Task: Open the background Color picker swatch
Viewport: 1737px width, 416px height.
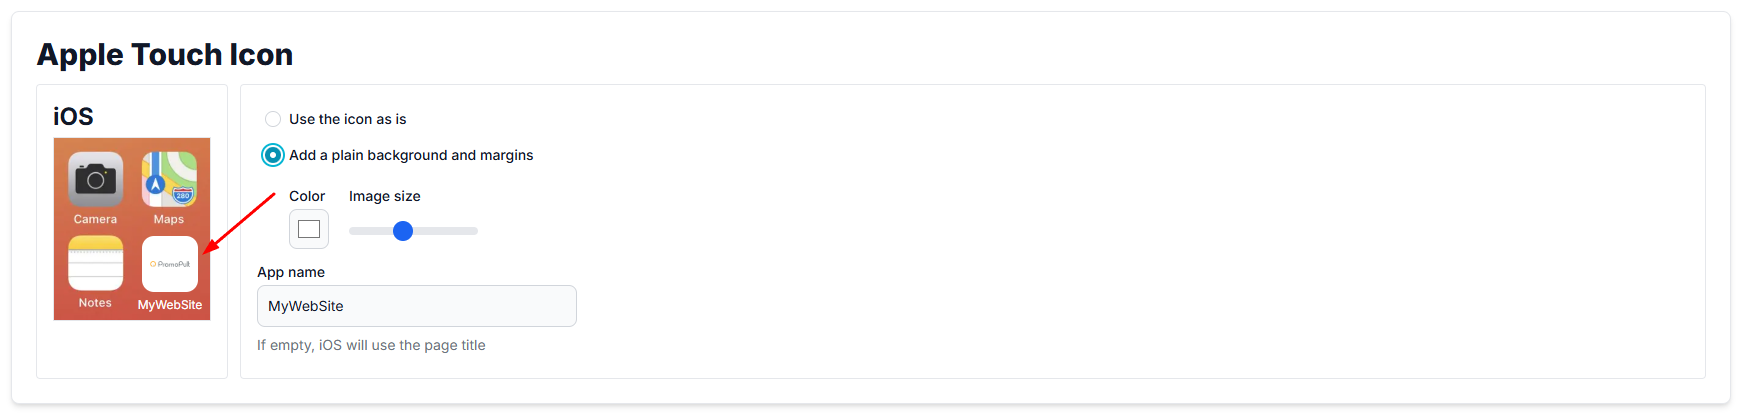Action: coord(309,229)
